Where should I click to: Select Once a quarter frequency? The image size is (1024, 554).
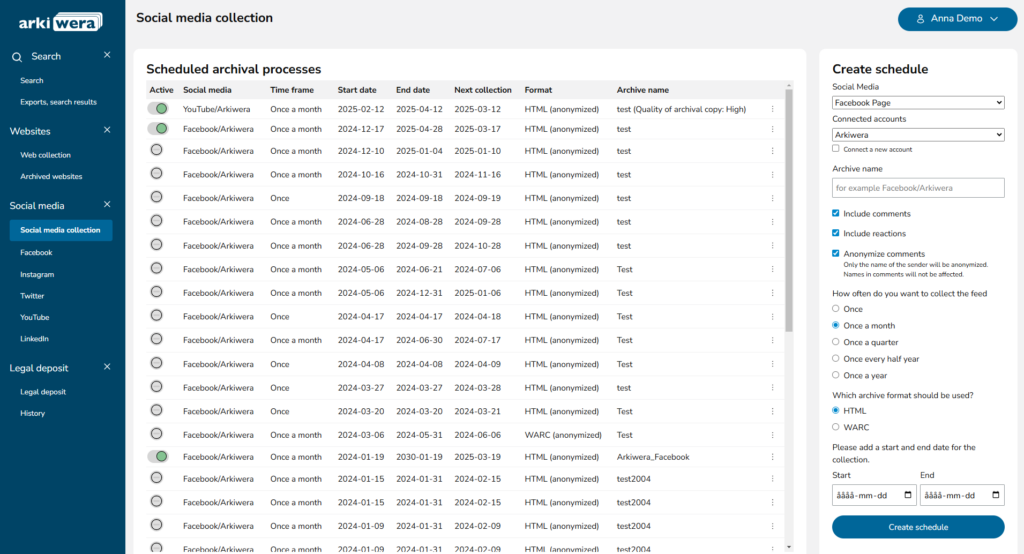tap(836, 342)
